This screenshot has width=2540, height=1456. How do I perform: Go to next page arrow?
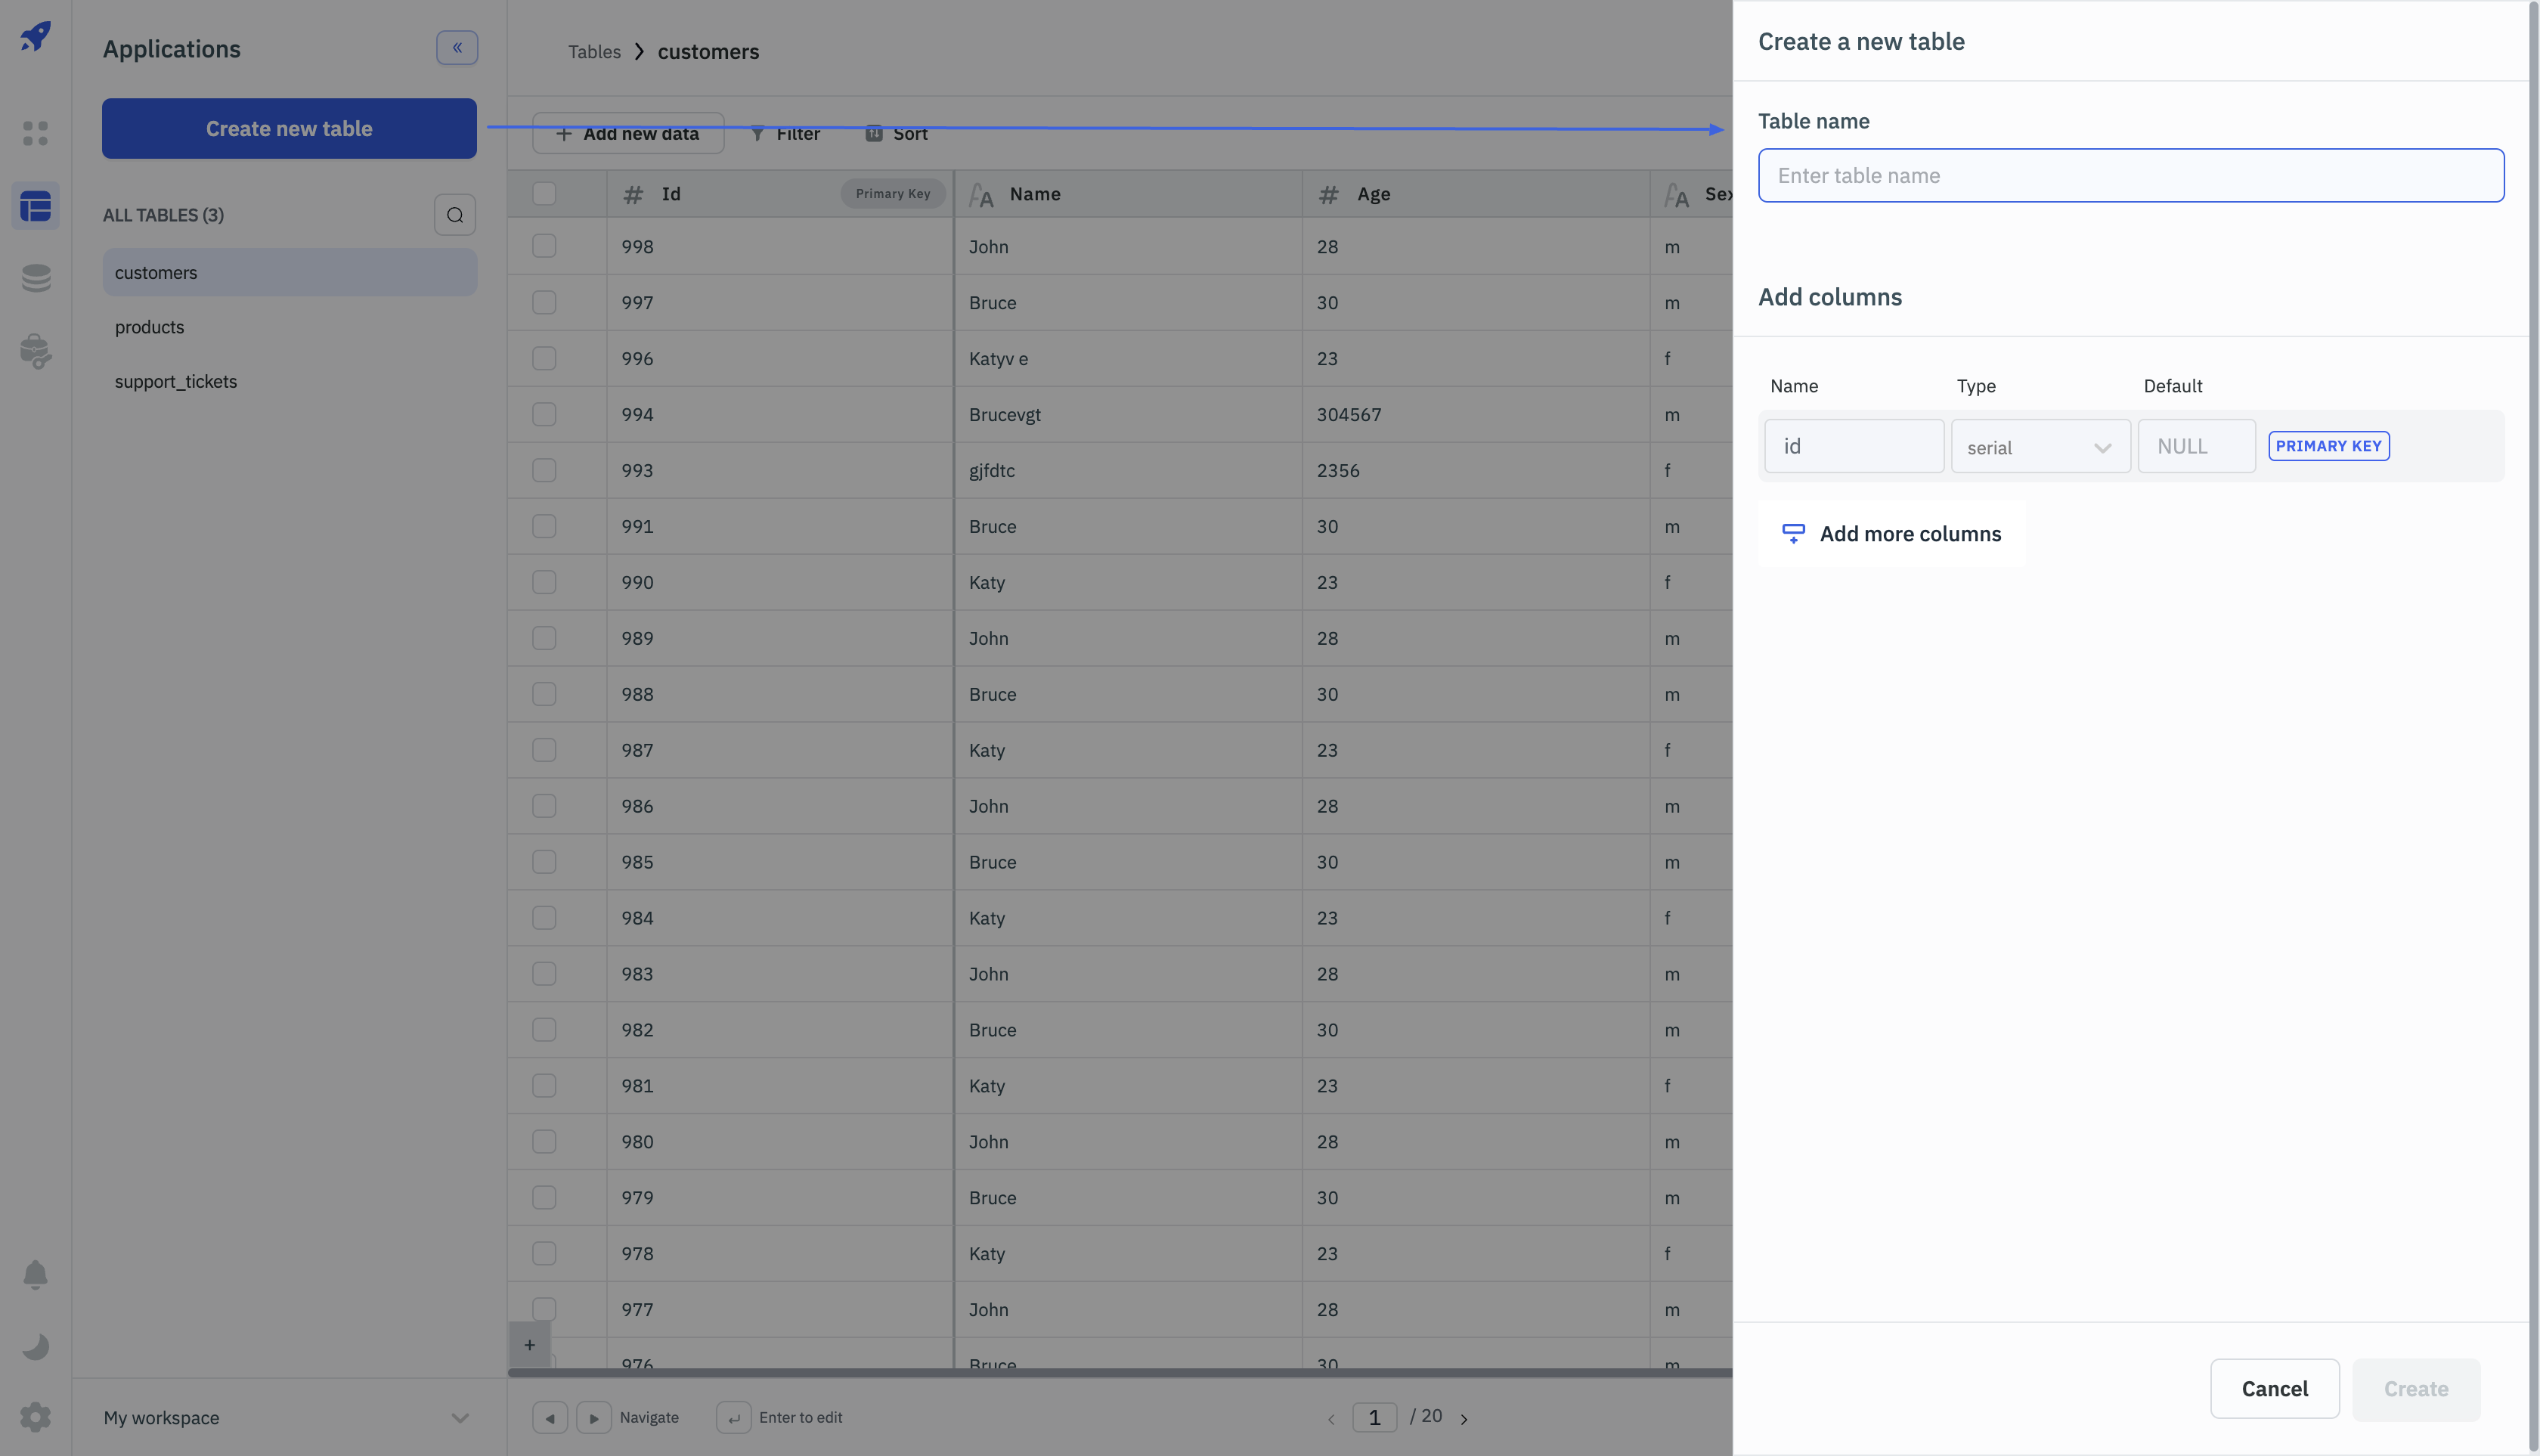(x=1463, y=1418)
